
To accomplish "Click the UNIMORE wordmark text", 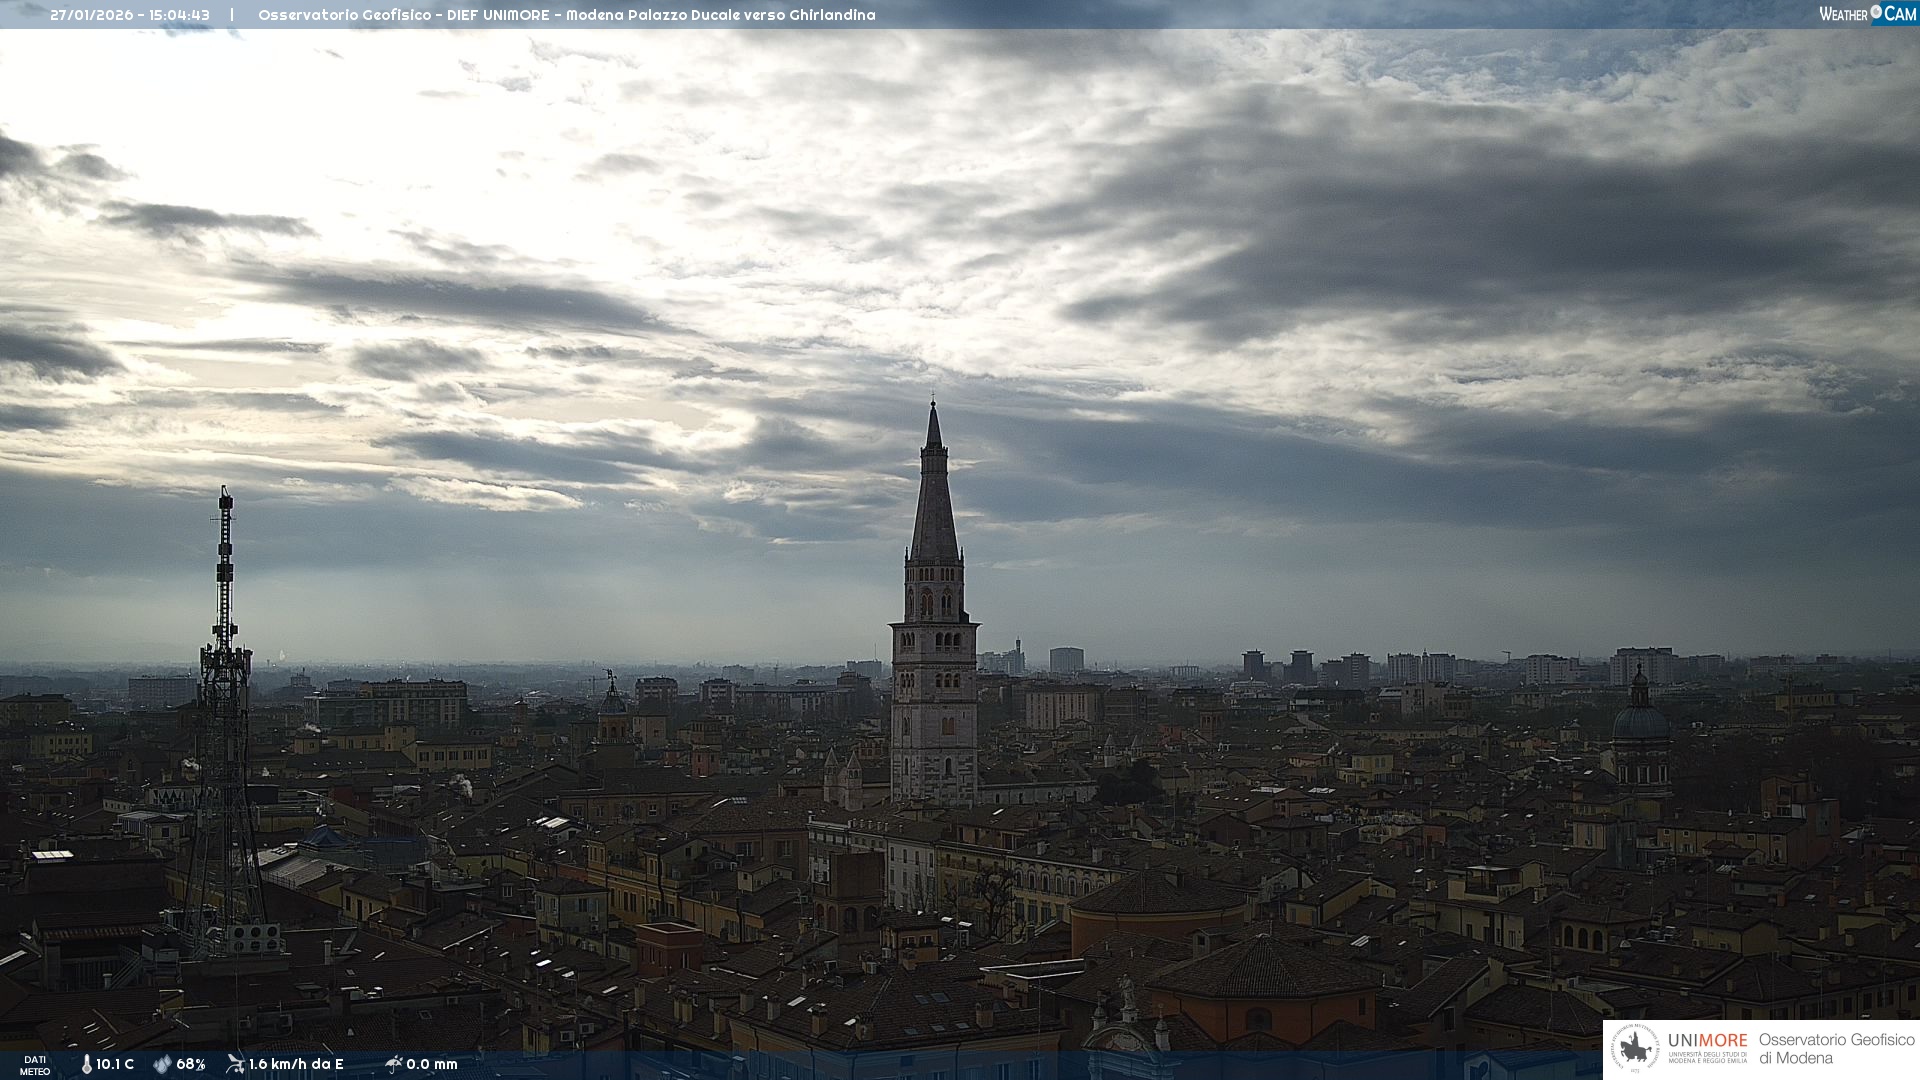I will [x=1707, y=1041].
